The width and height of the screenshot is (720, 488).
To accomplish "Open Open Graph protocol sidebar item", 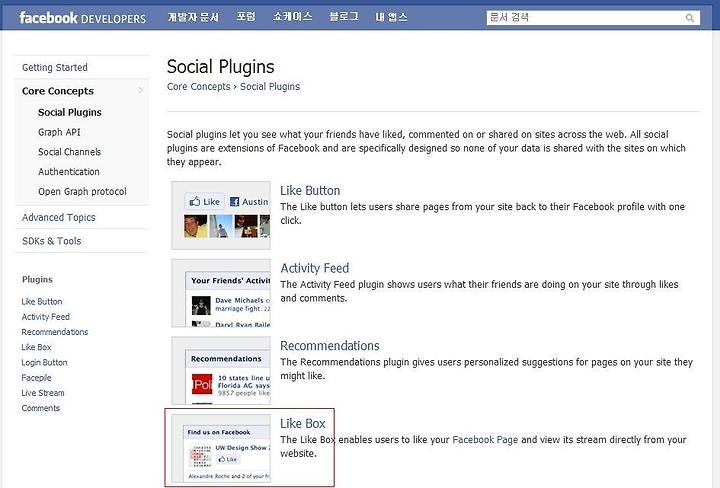I will pyautogui.click(x=82, y=191).
